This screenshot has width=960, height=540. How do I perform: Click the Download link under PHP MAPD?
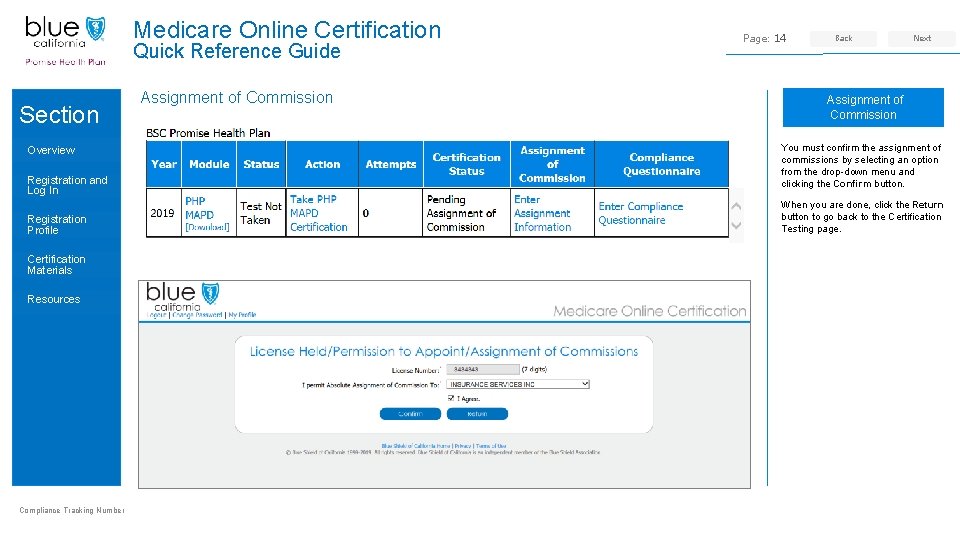click(x=207, y=227)
